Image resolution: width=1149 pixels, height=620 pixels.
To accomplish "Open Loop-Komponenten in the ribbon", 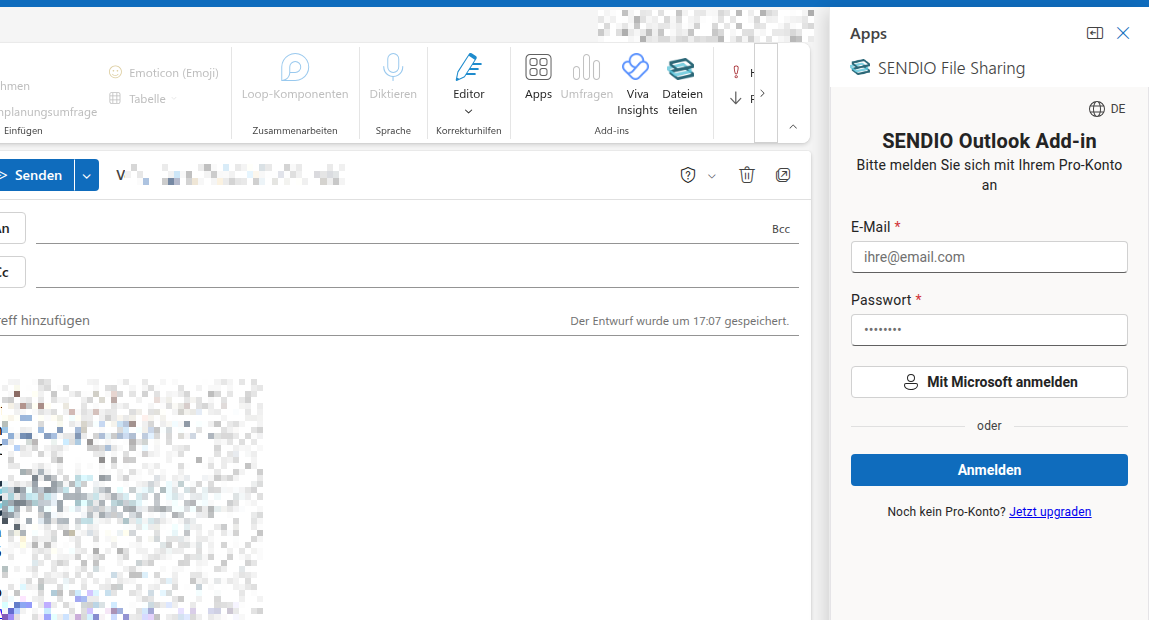I will click(295, 77).
